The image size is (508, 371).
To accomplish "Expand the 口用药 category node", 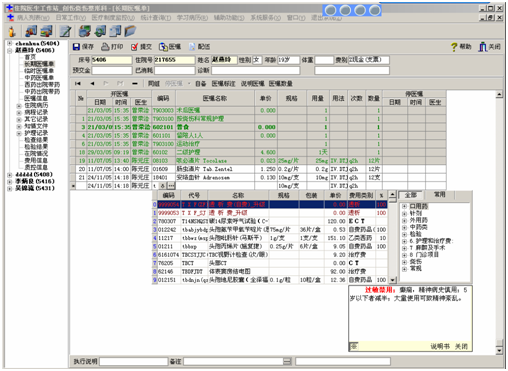I will point(404,206).
